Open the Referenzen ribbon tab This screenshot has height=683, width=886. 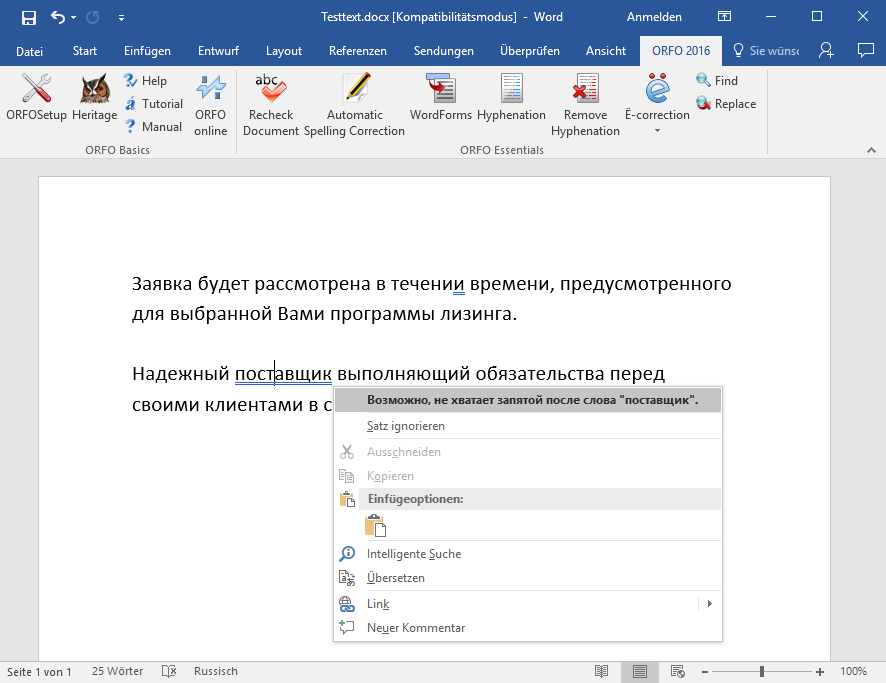[x=357, y=51]
